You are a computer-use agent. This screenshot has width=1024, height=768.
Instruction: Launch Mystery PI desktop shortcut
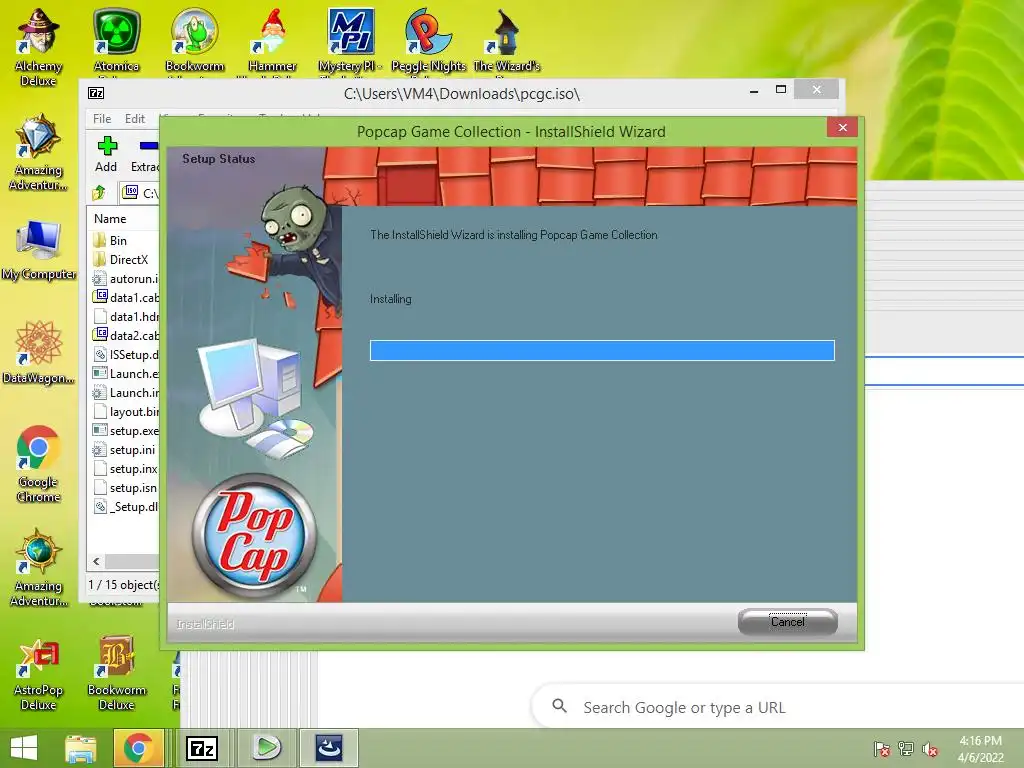[x=350, y=40]
